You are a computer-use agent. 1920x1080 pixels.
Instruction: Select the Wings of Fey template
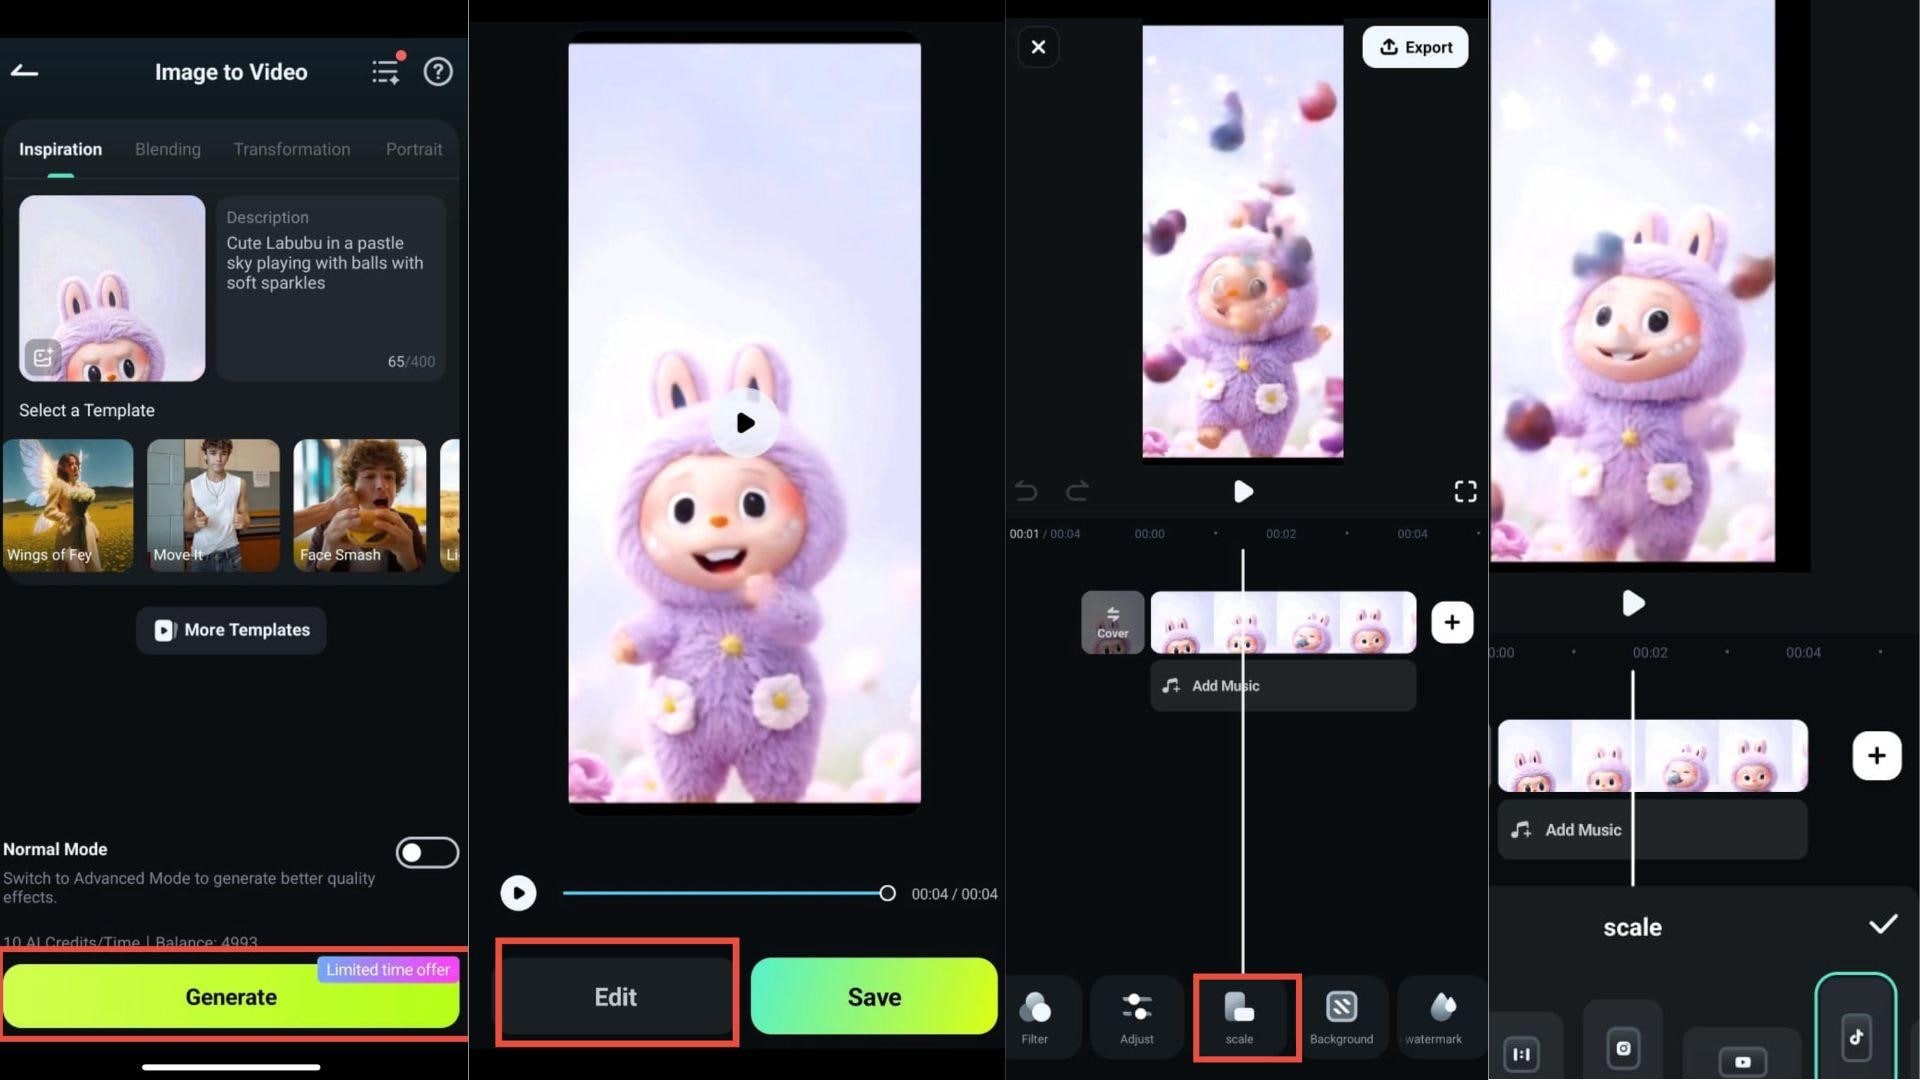point(68,505)
